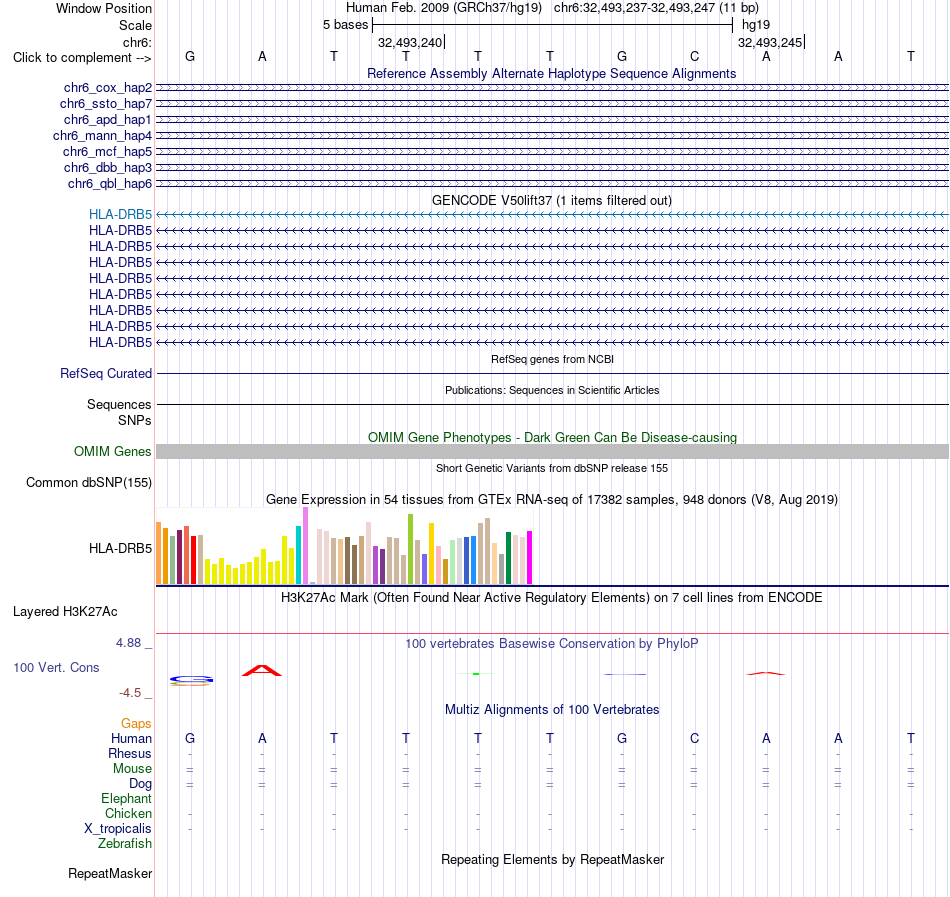
Task: Select the X_tropicalis alignment row label
Action: pyautogui.click(x=118, y=829)
